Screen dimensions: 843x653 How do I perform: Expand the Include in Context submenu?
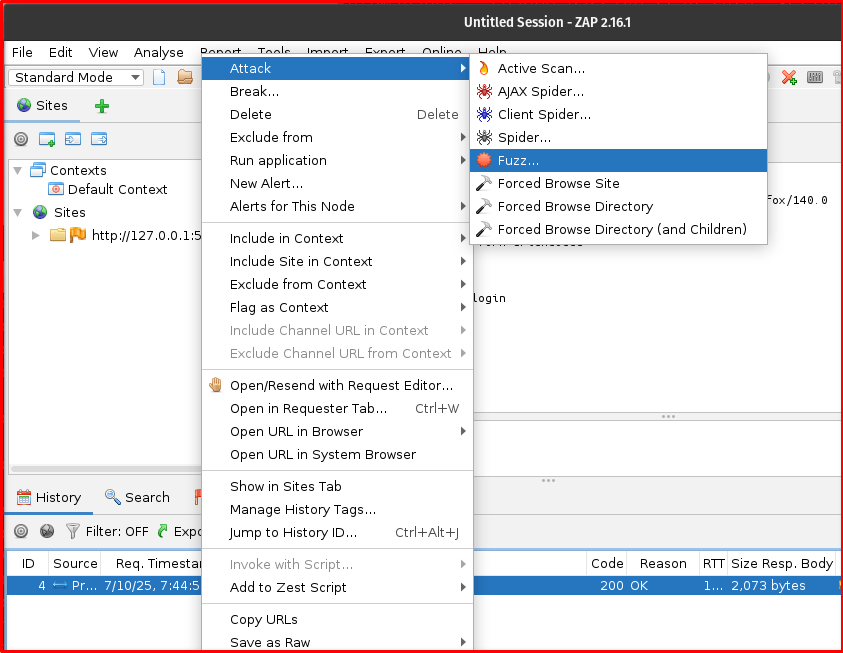click(337, 239)
